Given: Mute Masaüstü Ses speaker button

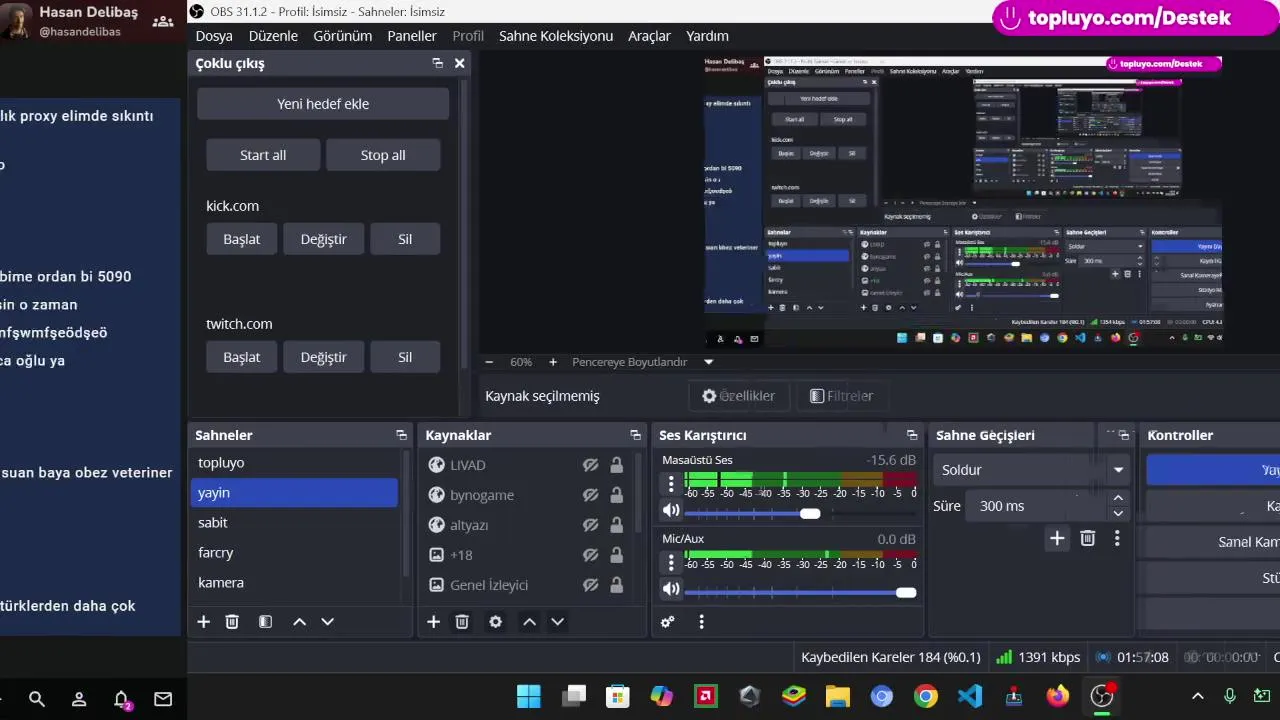Looking at the screenshot, I should 671,511.
